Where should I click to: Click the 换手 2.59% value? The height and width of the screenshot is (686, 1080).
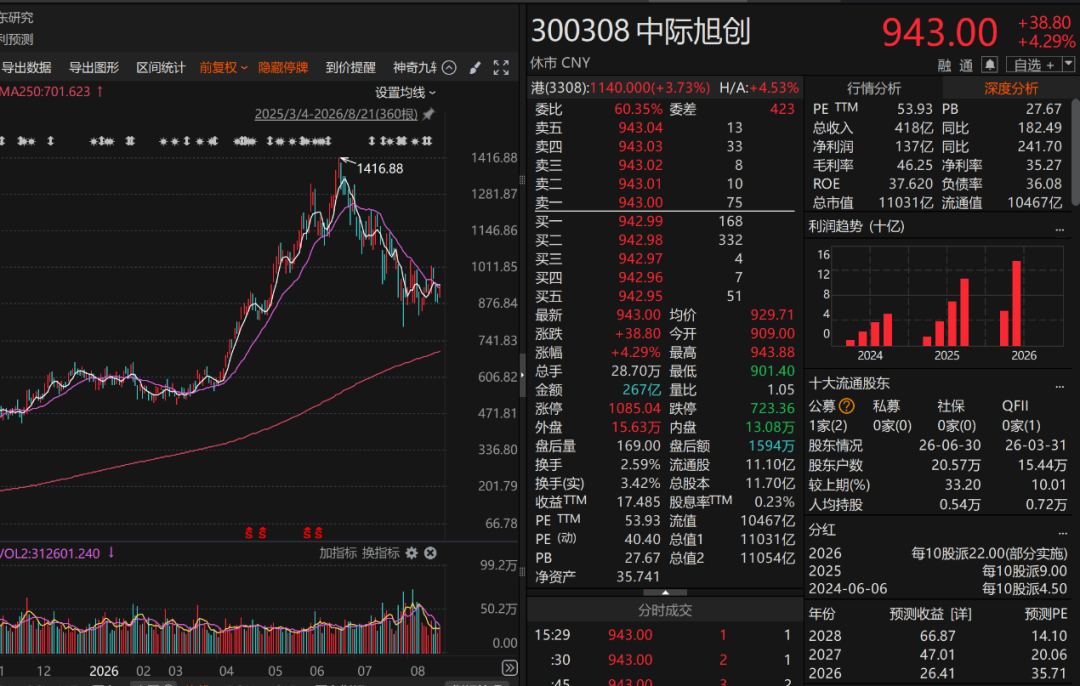point(641,465)
